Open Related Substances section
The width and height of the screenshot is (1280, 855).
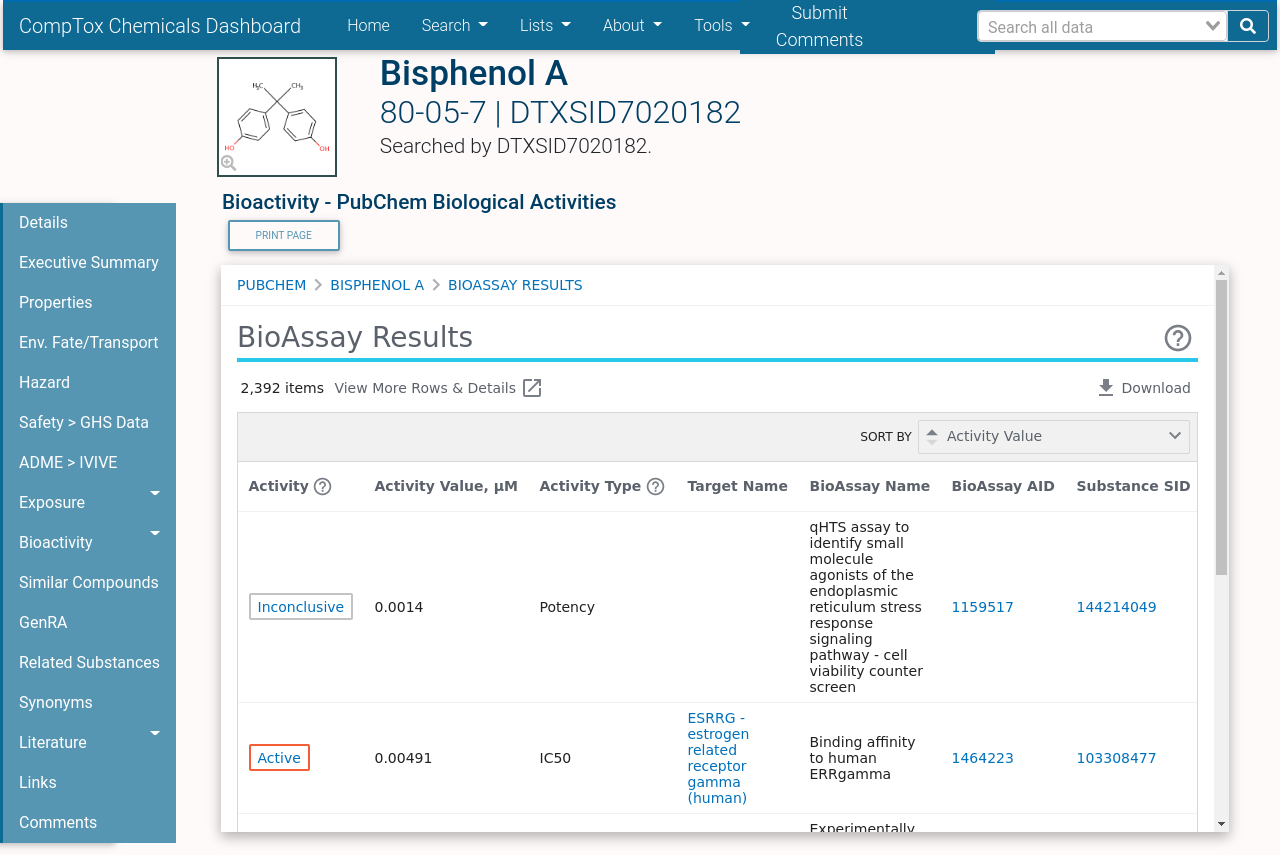click(89, 662)
